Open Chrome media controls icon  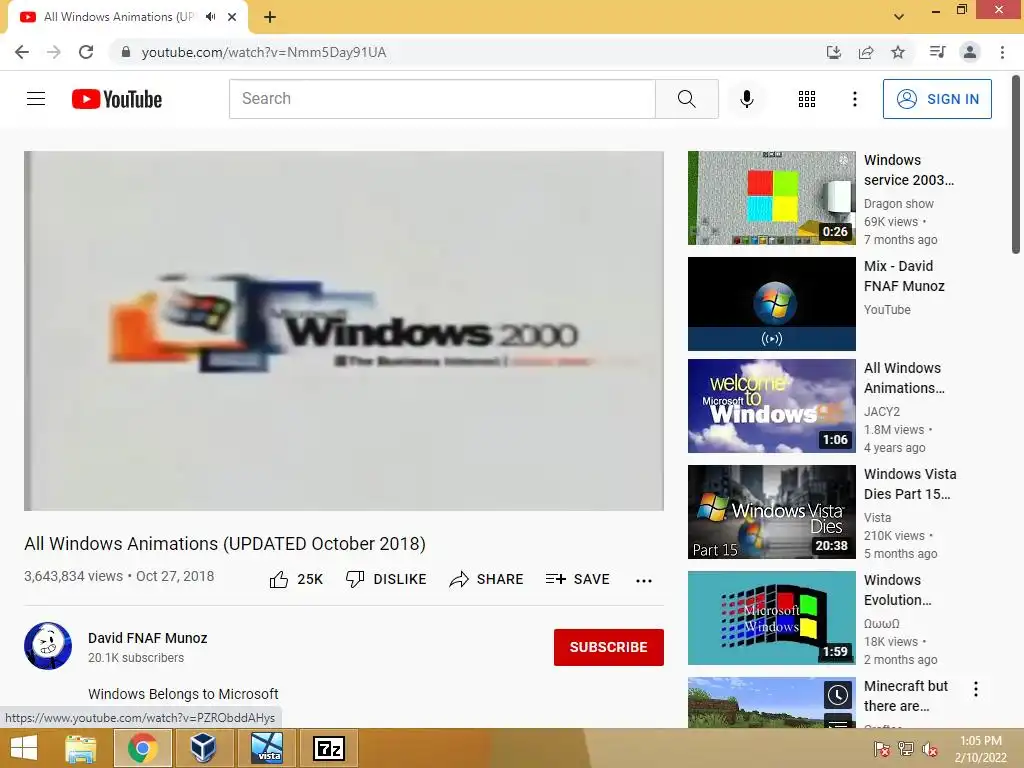(x=937, y=52)
